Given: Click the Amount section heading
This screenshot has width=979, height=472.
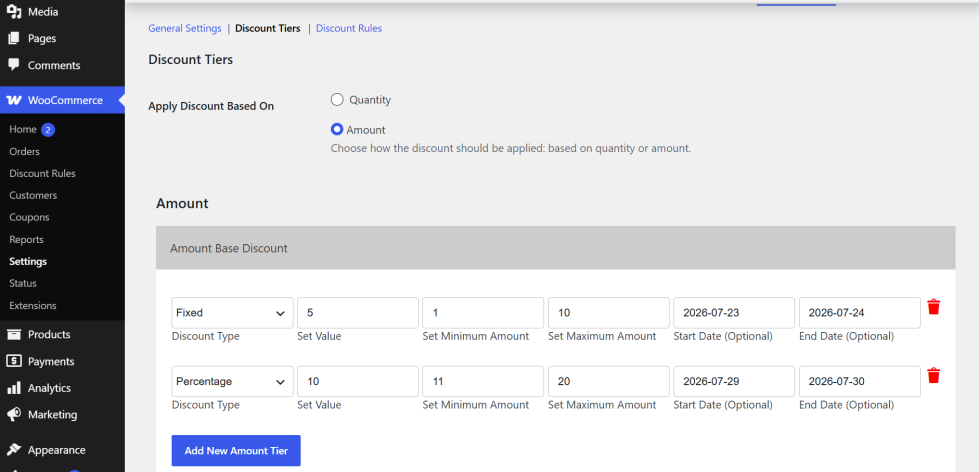Looking at the screenshot, I should pyautogui.click(x=182, y=204).
